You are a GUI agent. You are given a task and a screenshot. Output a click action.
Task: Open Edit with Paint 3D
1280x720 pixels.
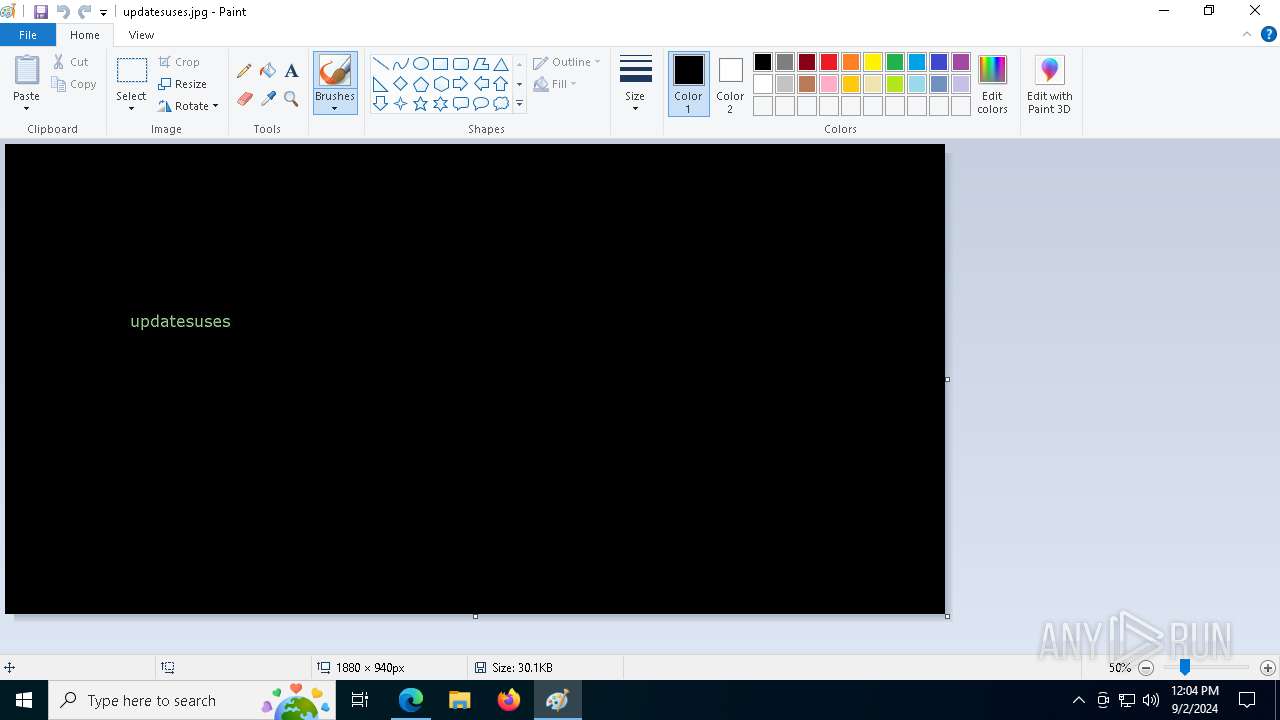[x=1049, y=85]
